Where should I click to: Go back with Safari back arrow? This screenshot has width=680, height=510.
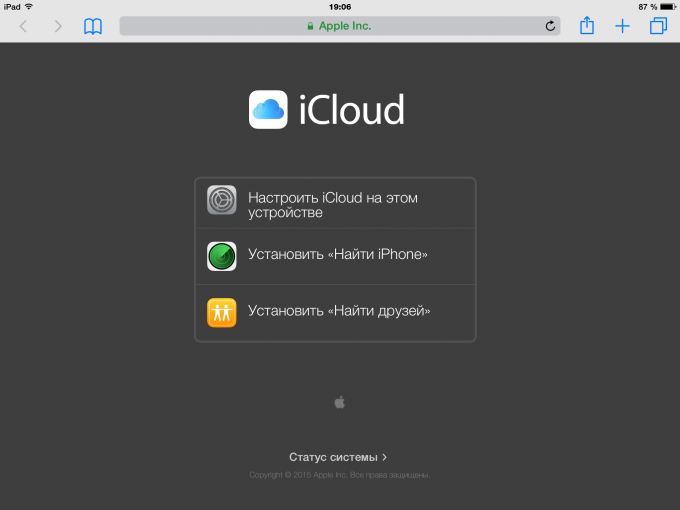pos(23,26)
